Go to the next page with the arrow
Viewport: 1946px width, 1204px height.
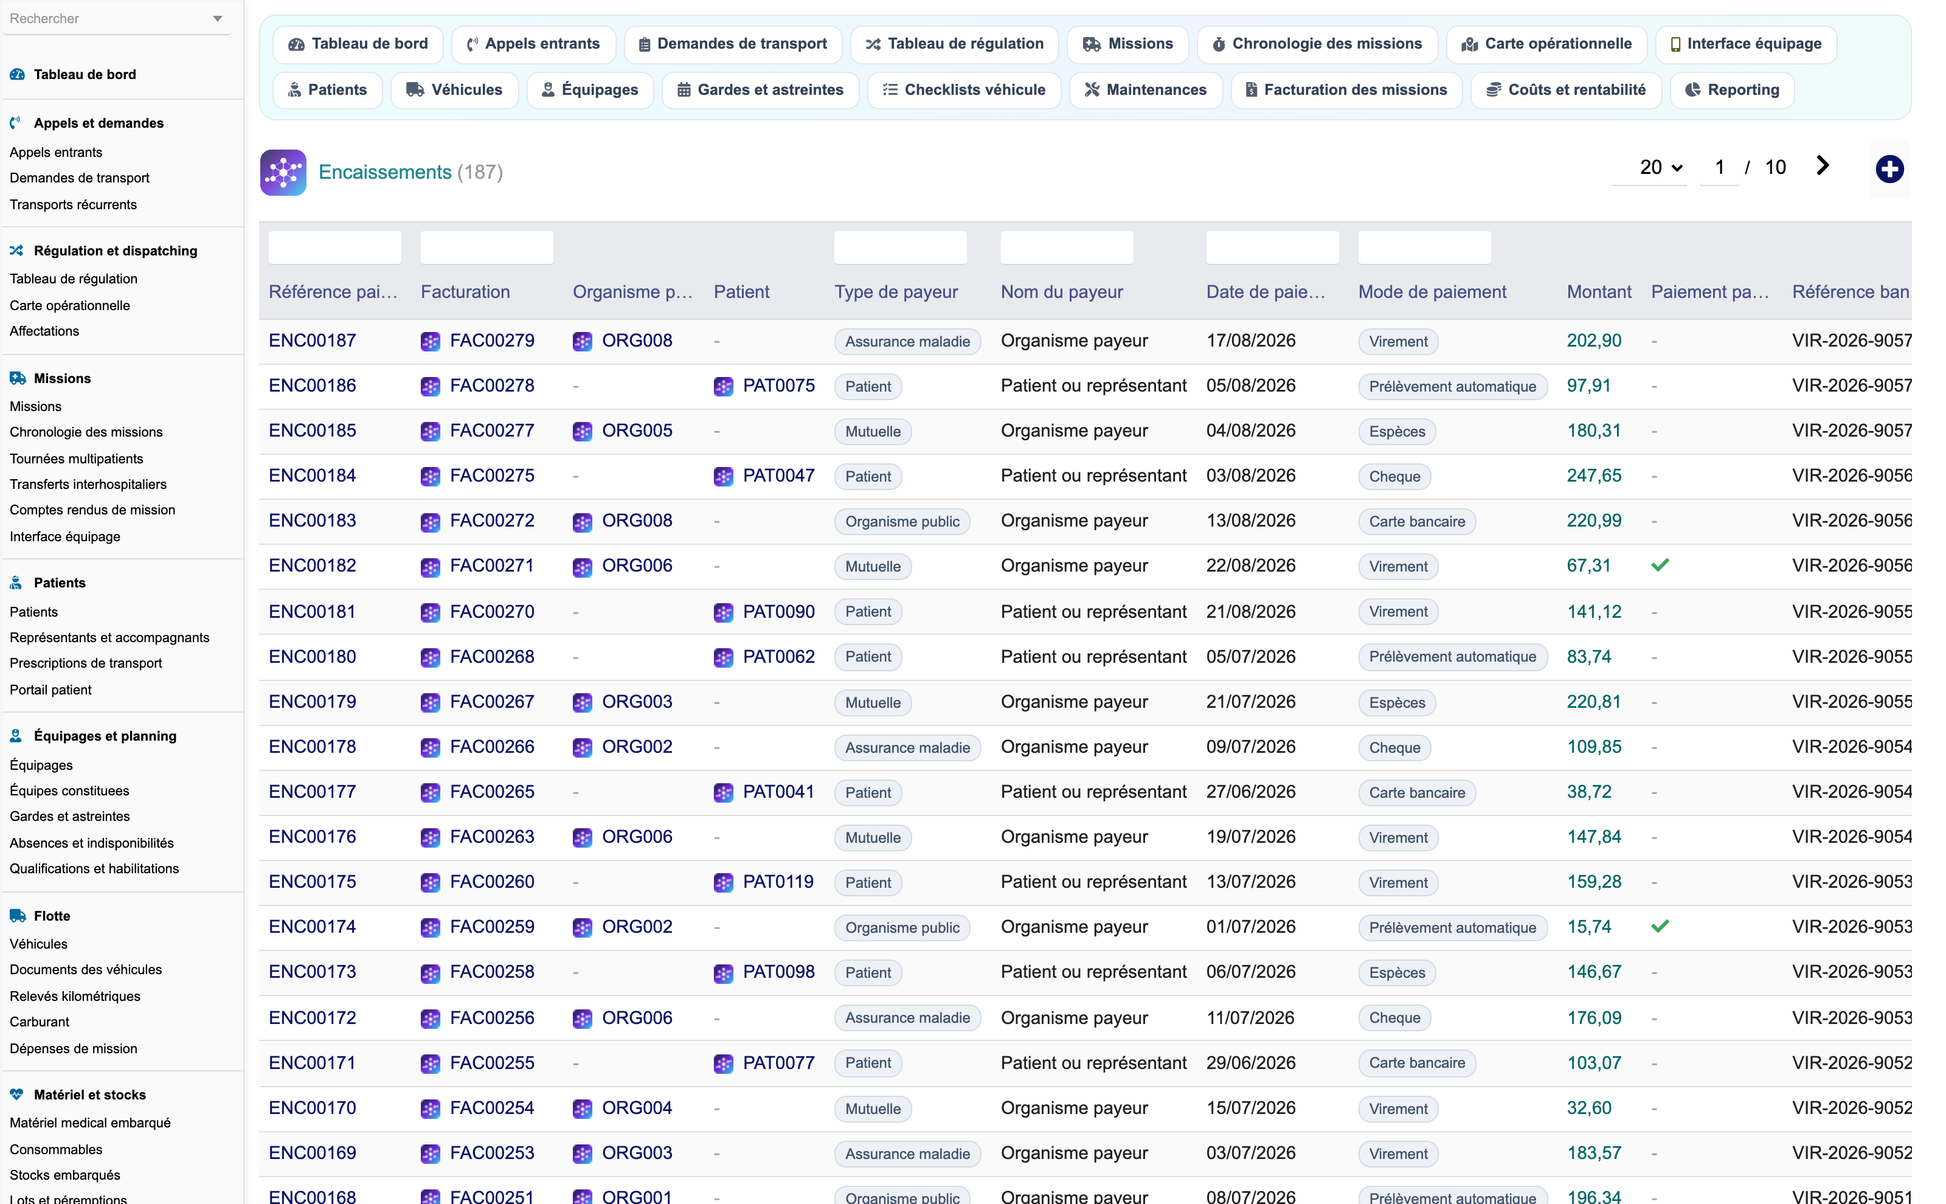[x=1823, y=166]
